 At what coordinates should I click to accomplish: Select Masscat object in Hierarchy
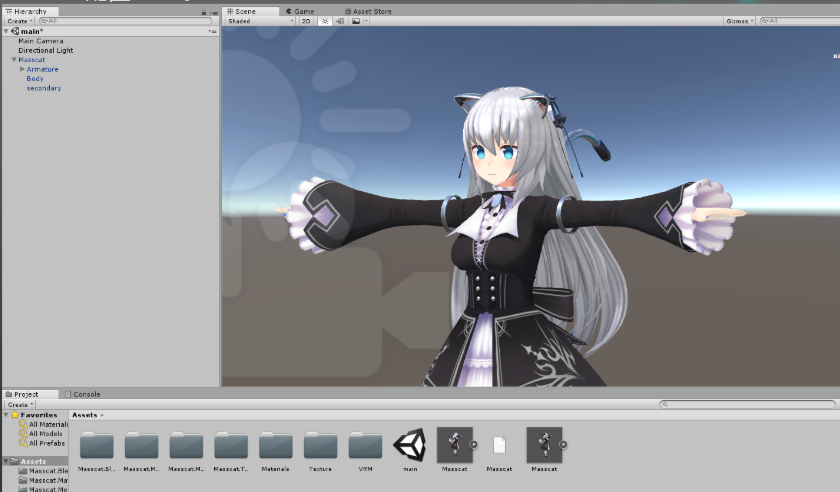32,59
